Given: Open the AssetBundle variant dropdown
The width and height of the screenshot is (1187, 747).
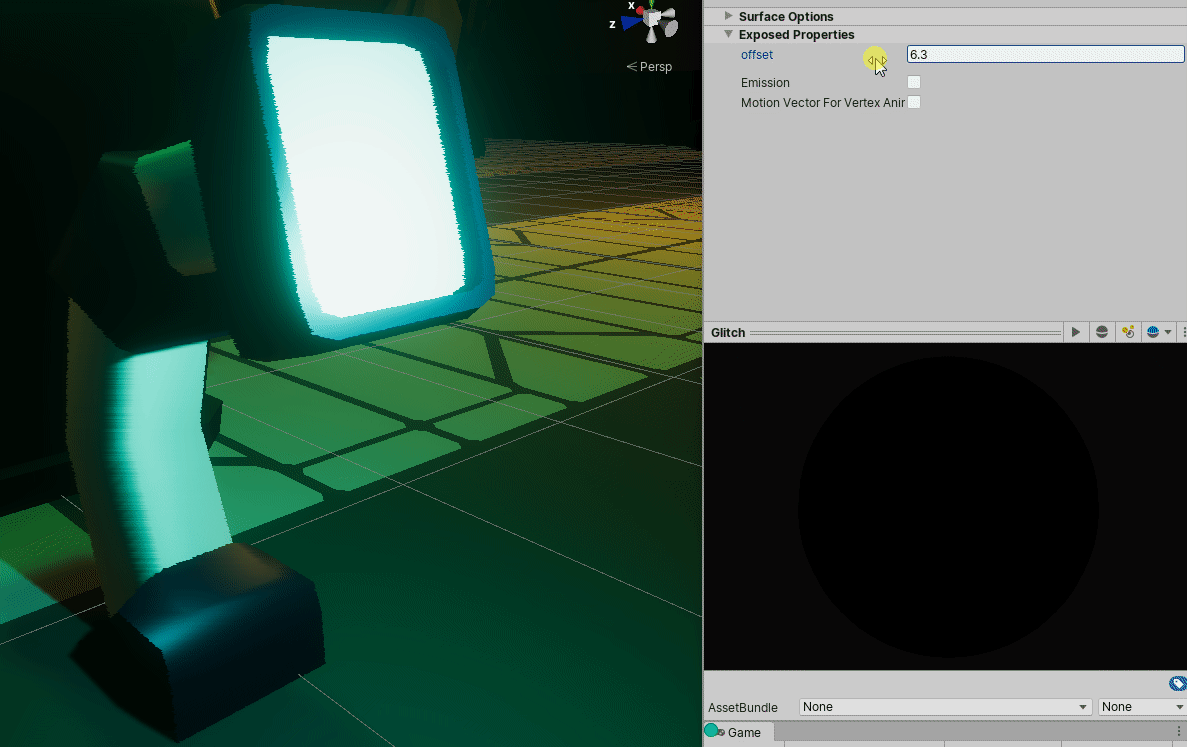Looking at the screenshot, I should pyautogui.click(x=1141, y=707).
